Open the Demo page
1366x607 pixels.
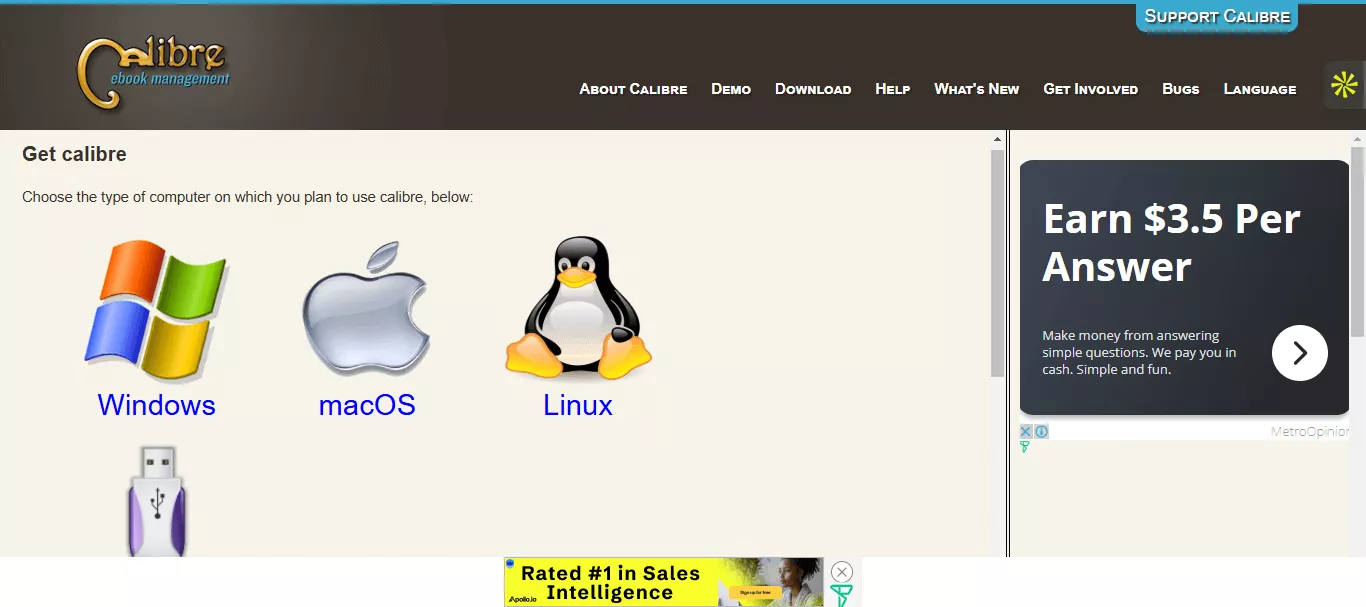click(x=731, y=89)
